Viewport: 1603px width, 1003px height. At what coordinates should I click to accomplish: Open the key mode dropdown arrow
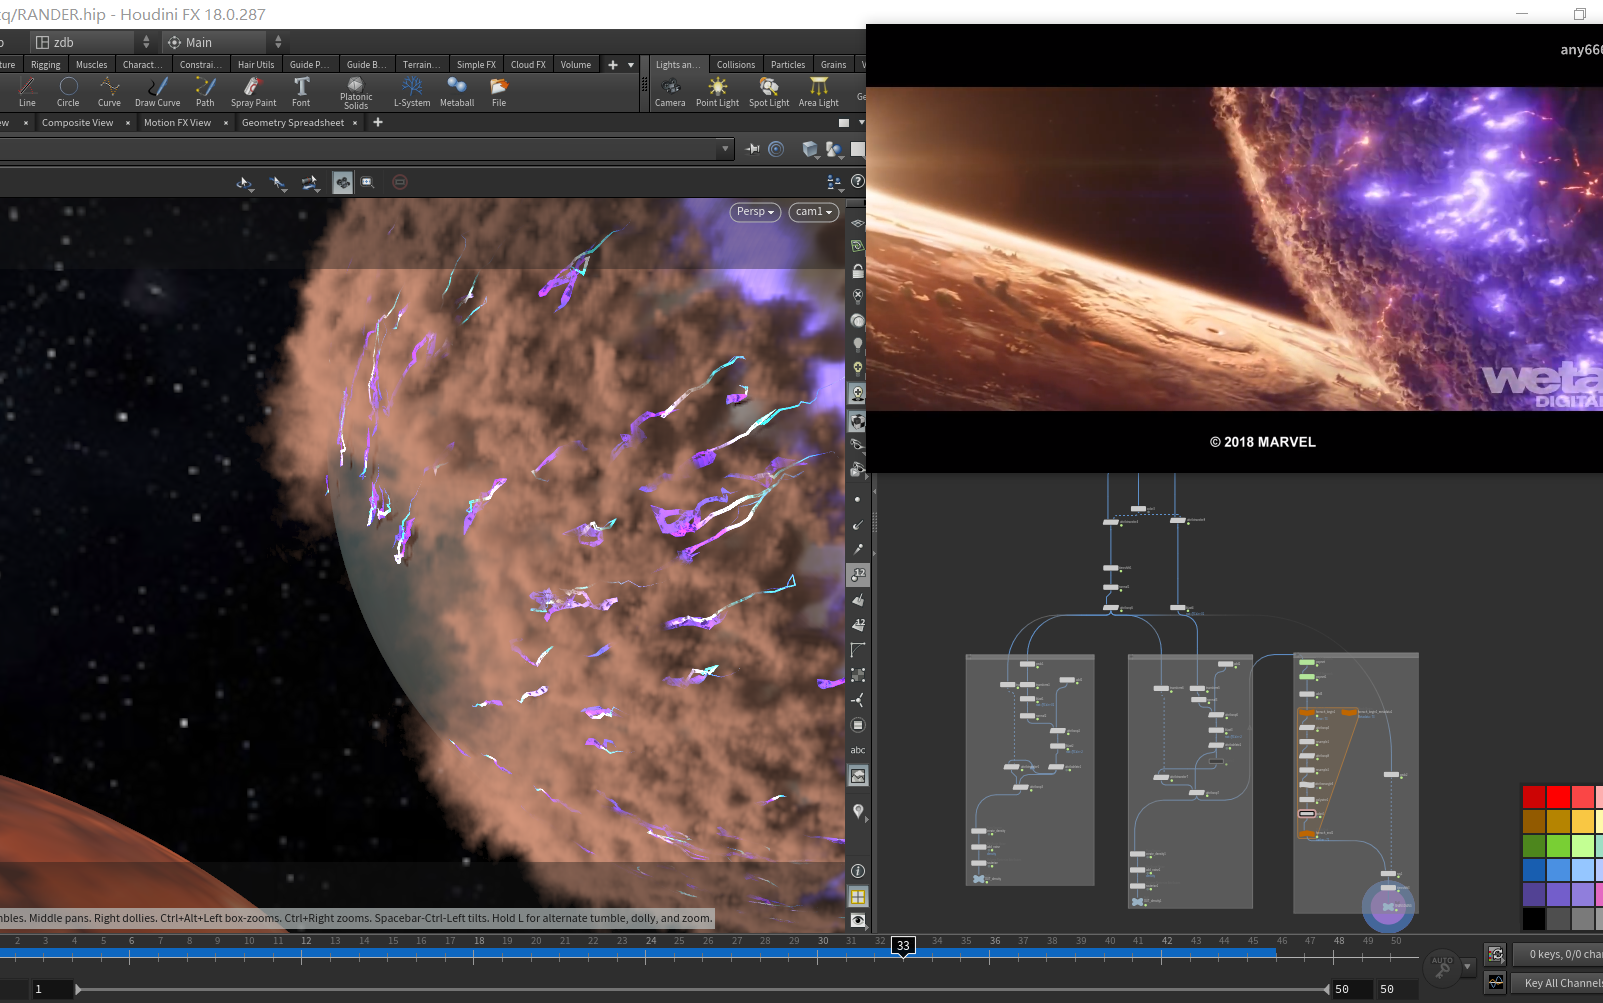1467,966
